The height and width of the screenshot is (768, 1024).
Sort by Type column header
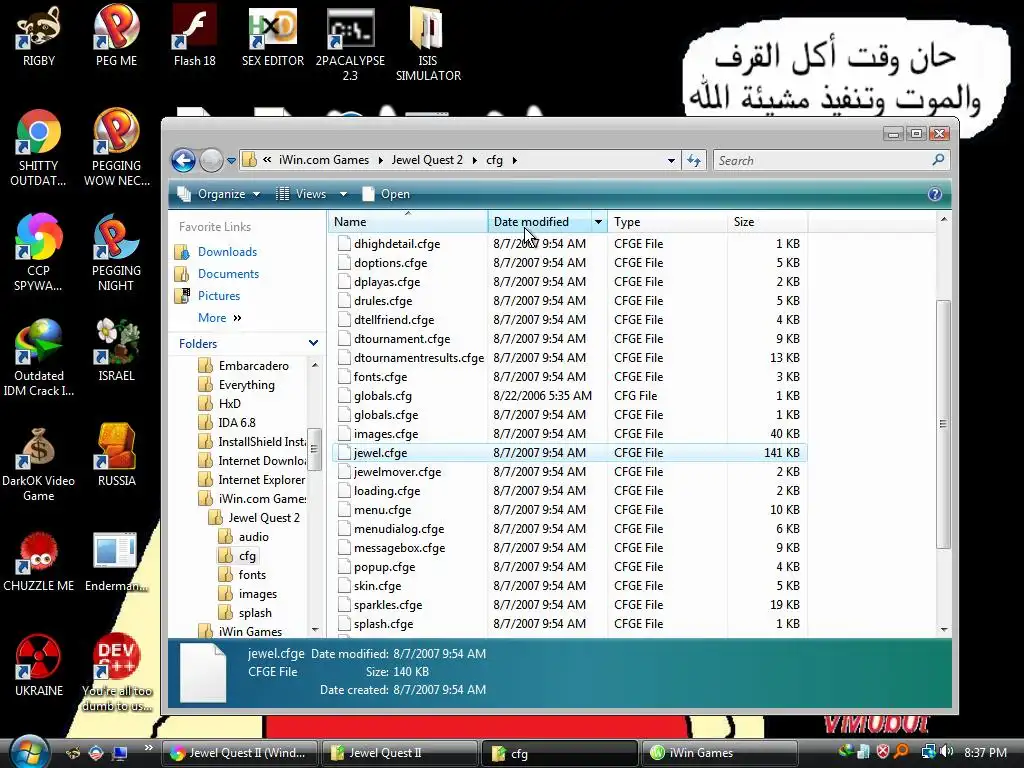tap(667, 222)
